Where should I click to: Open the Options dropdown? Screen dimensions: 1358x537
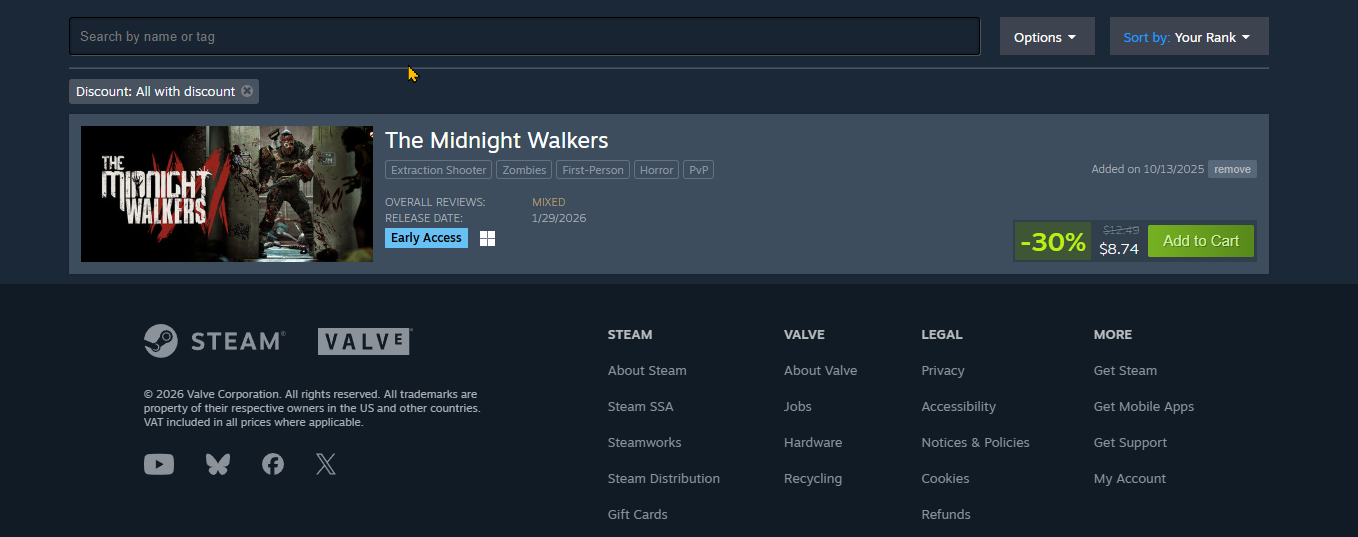(x=1047, y=37)
